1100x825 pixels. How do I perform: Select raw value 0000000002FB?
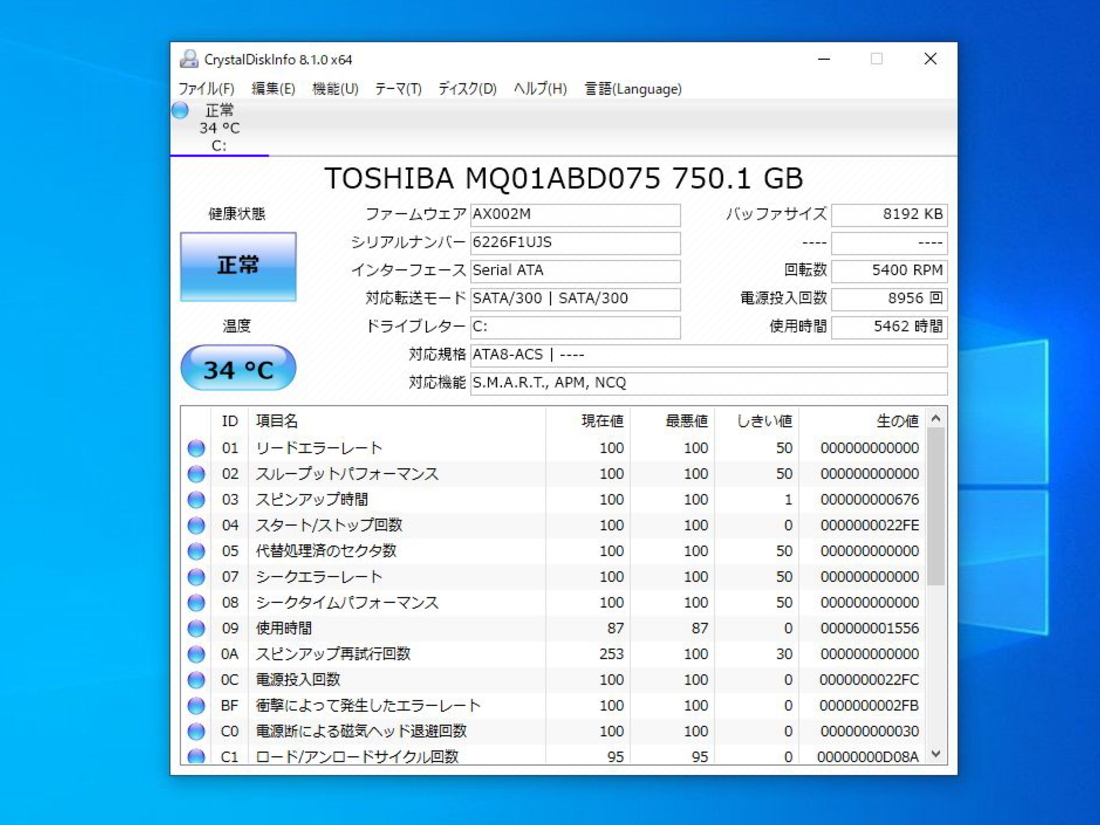(869, 706)
